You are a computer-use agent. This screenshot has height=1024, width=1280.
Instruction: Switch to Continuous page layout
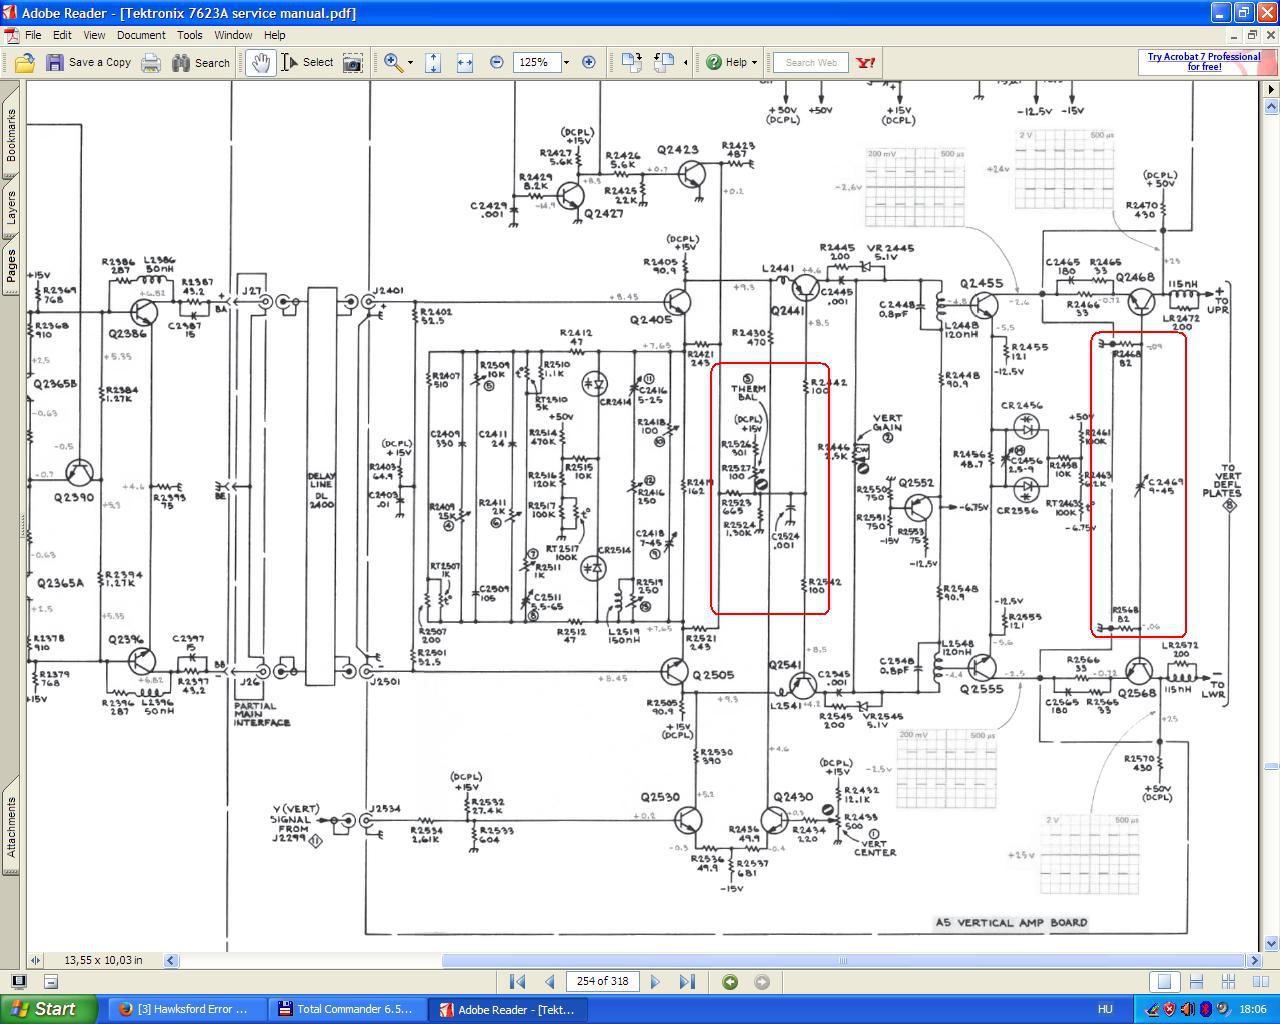(1196, 982)
